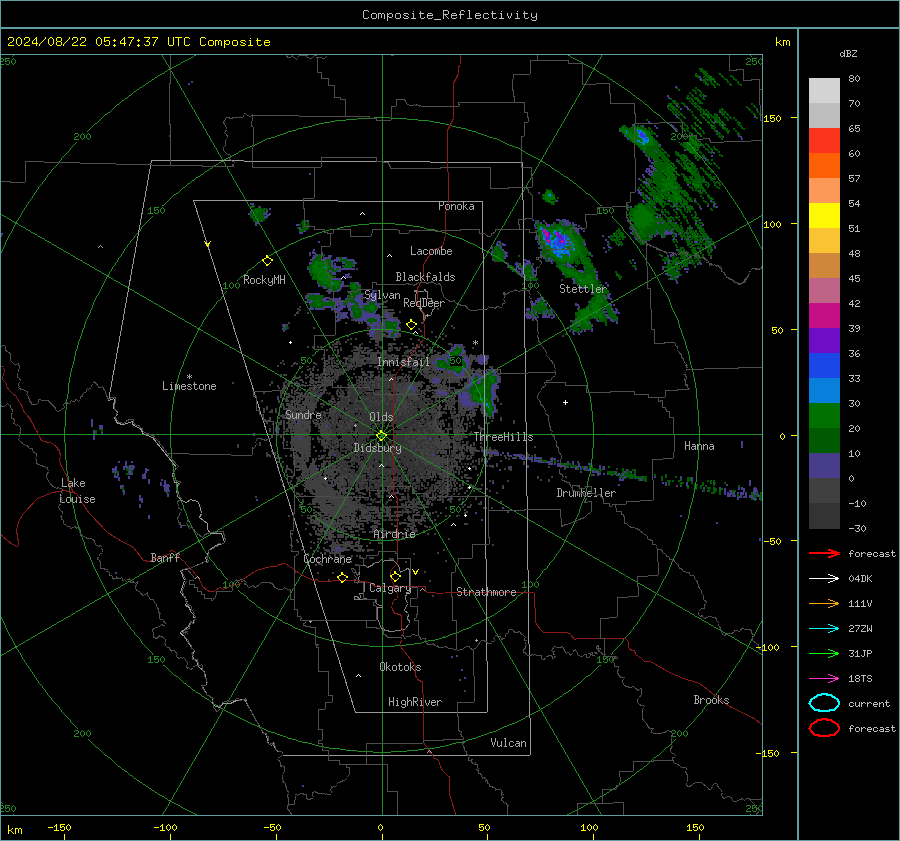
Task: Click the Stettler city label
Action: coord(583,289)
